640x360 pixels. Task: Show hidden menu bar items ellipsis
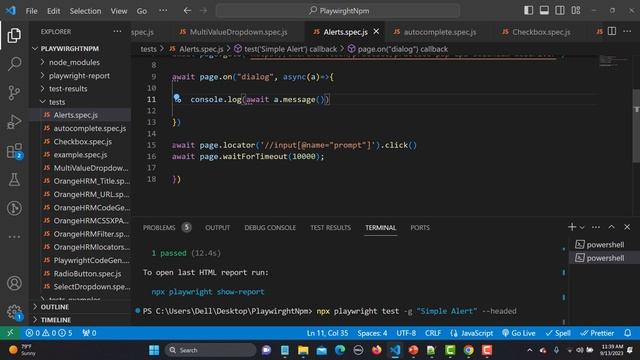pyautogui.click(x=163, y=11)
